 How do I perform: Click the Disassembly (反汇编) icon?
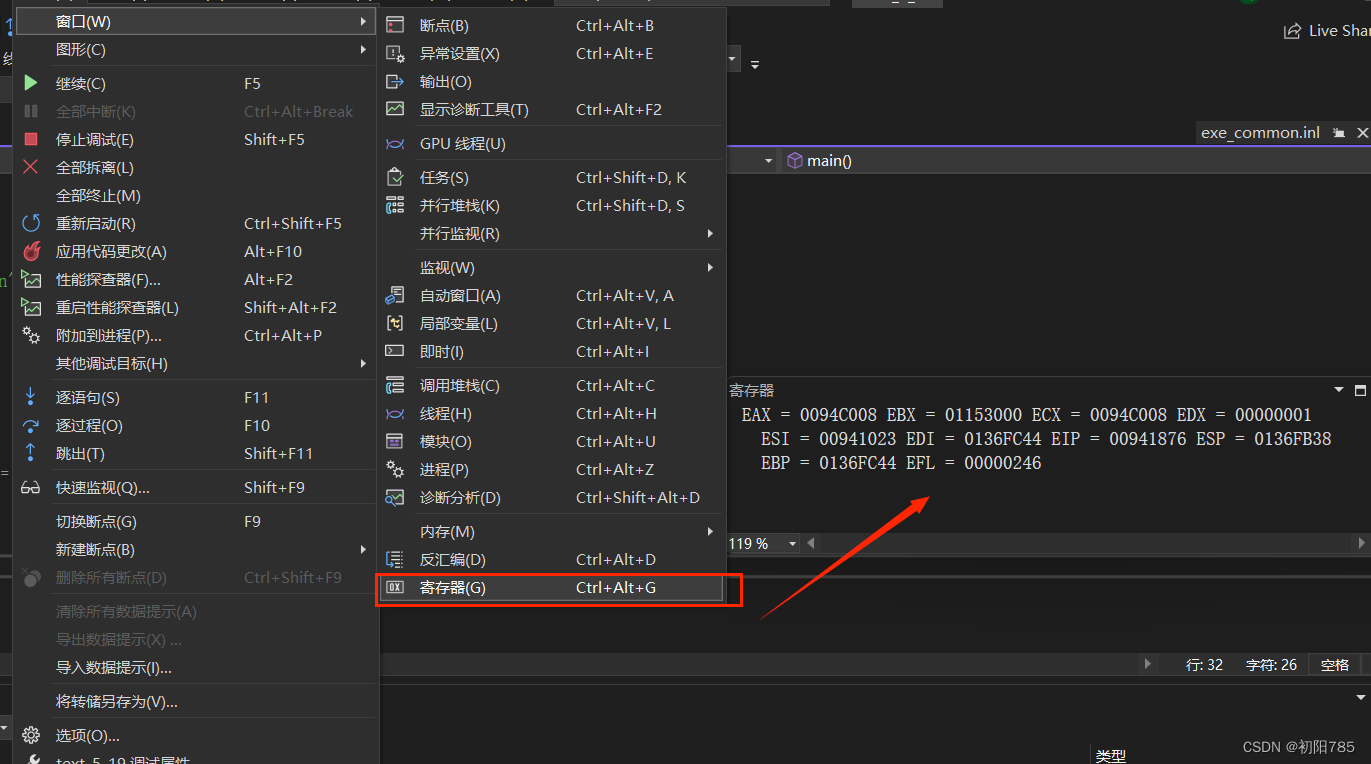coord(395,559)
